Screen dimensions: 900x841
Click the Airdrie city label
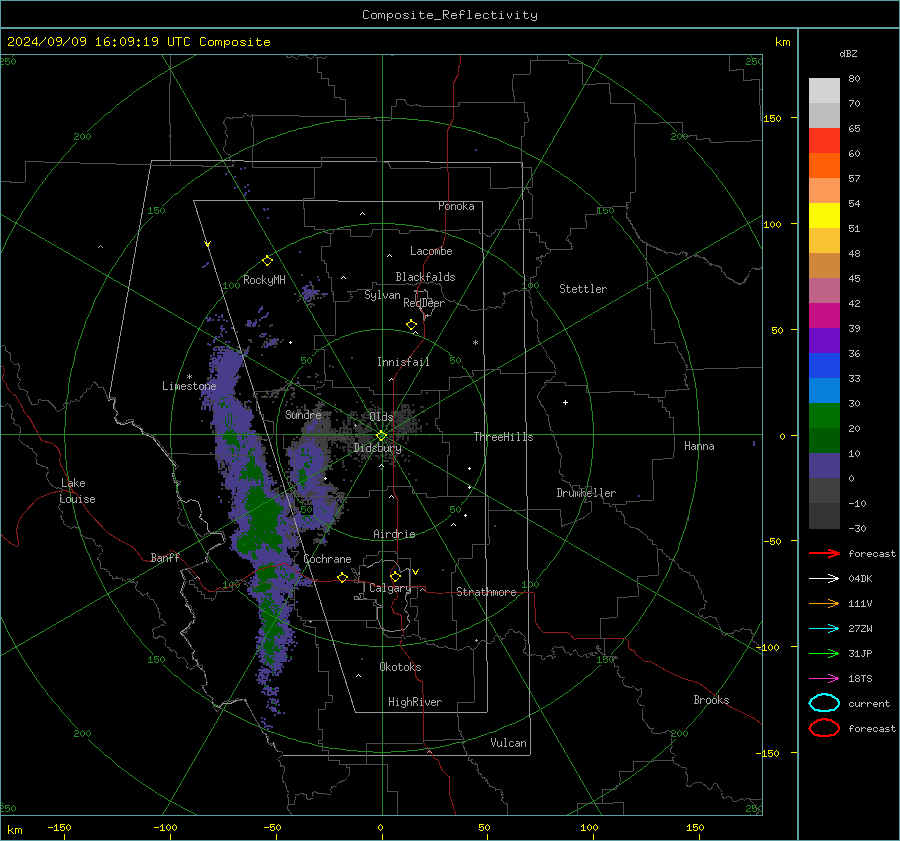point(394,534)
